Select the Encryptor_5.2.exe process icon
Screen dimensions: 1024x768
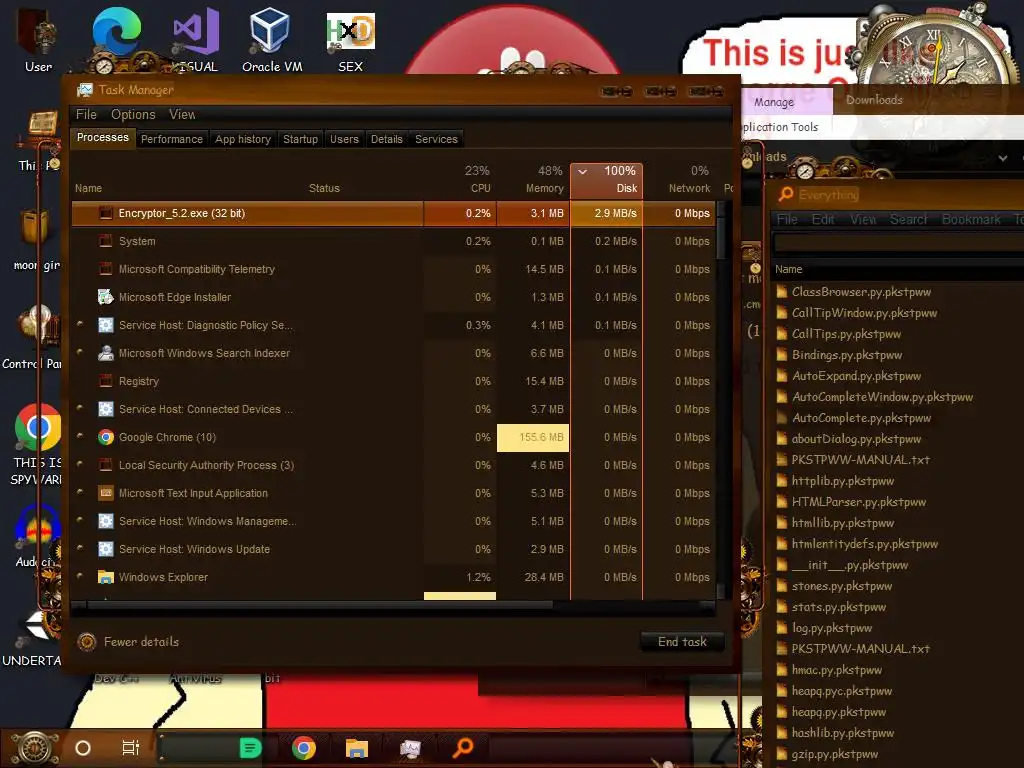click(x=105, y=213)
